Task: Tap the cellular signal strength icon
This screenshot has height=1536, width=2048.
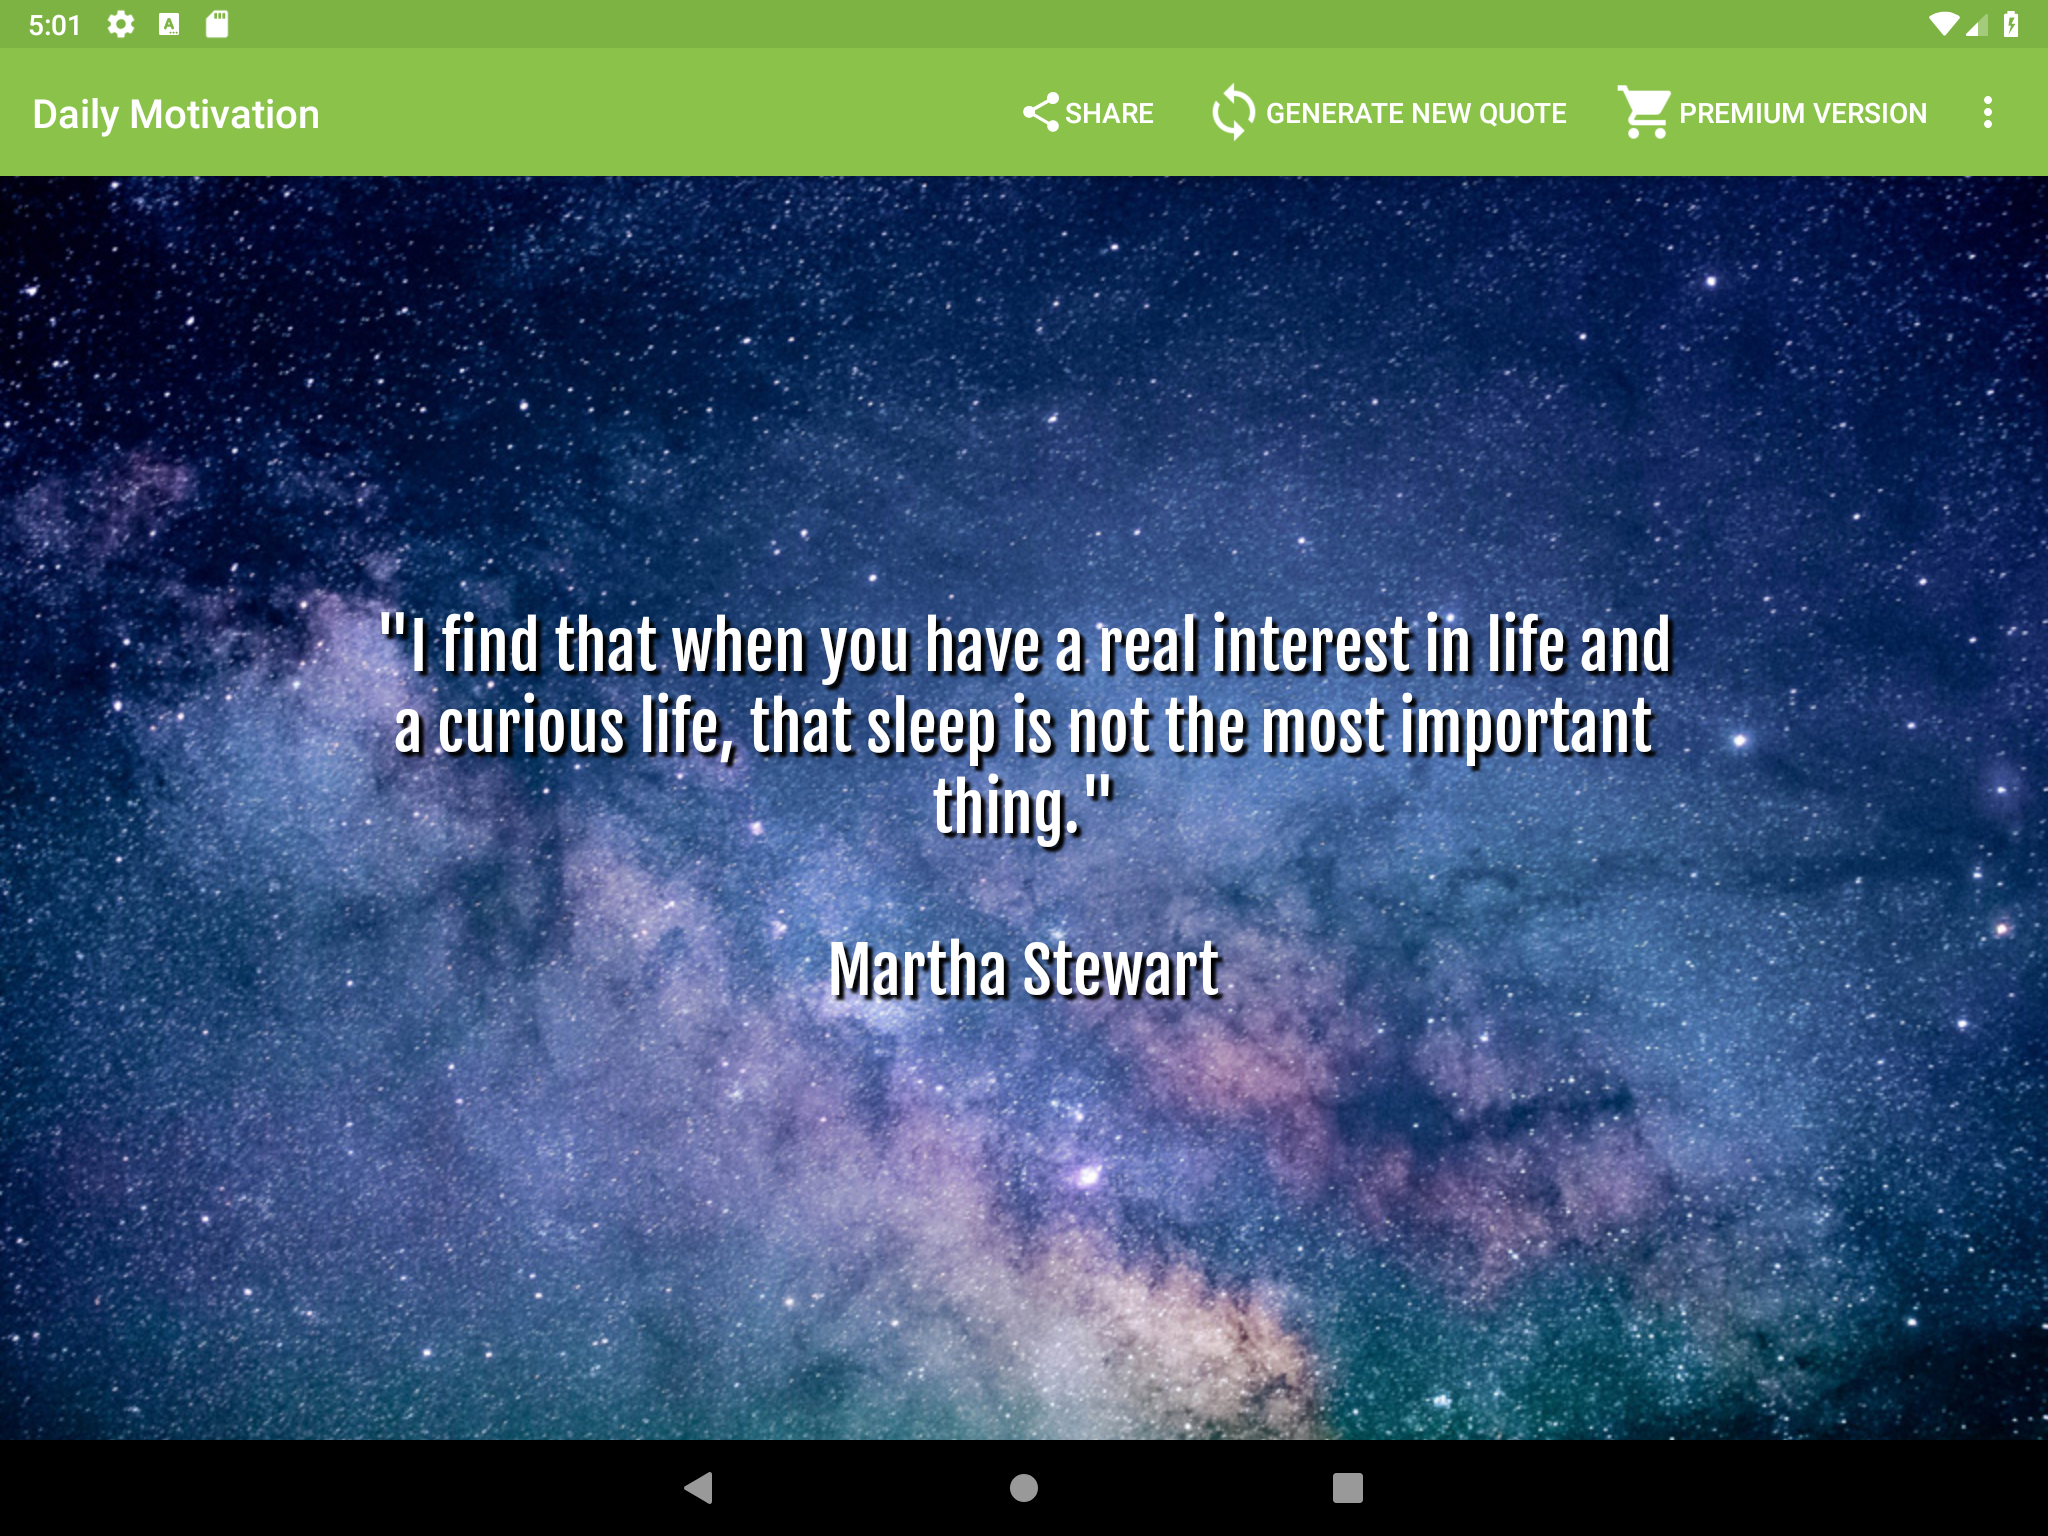Action: tap(1975, 24)
